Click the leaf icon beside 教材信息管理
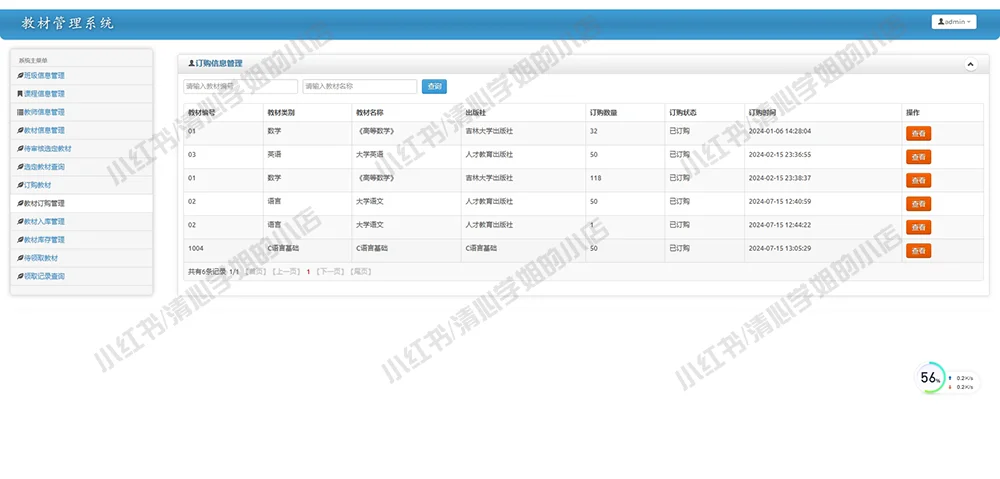Image resolution: width=1000 pixels, height=479 pixels. [x=20, y=130]
